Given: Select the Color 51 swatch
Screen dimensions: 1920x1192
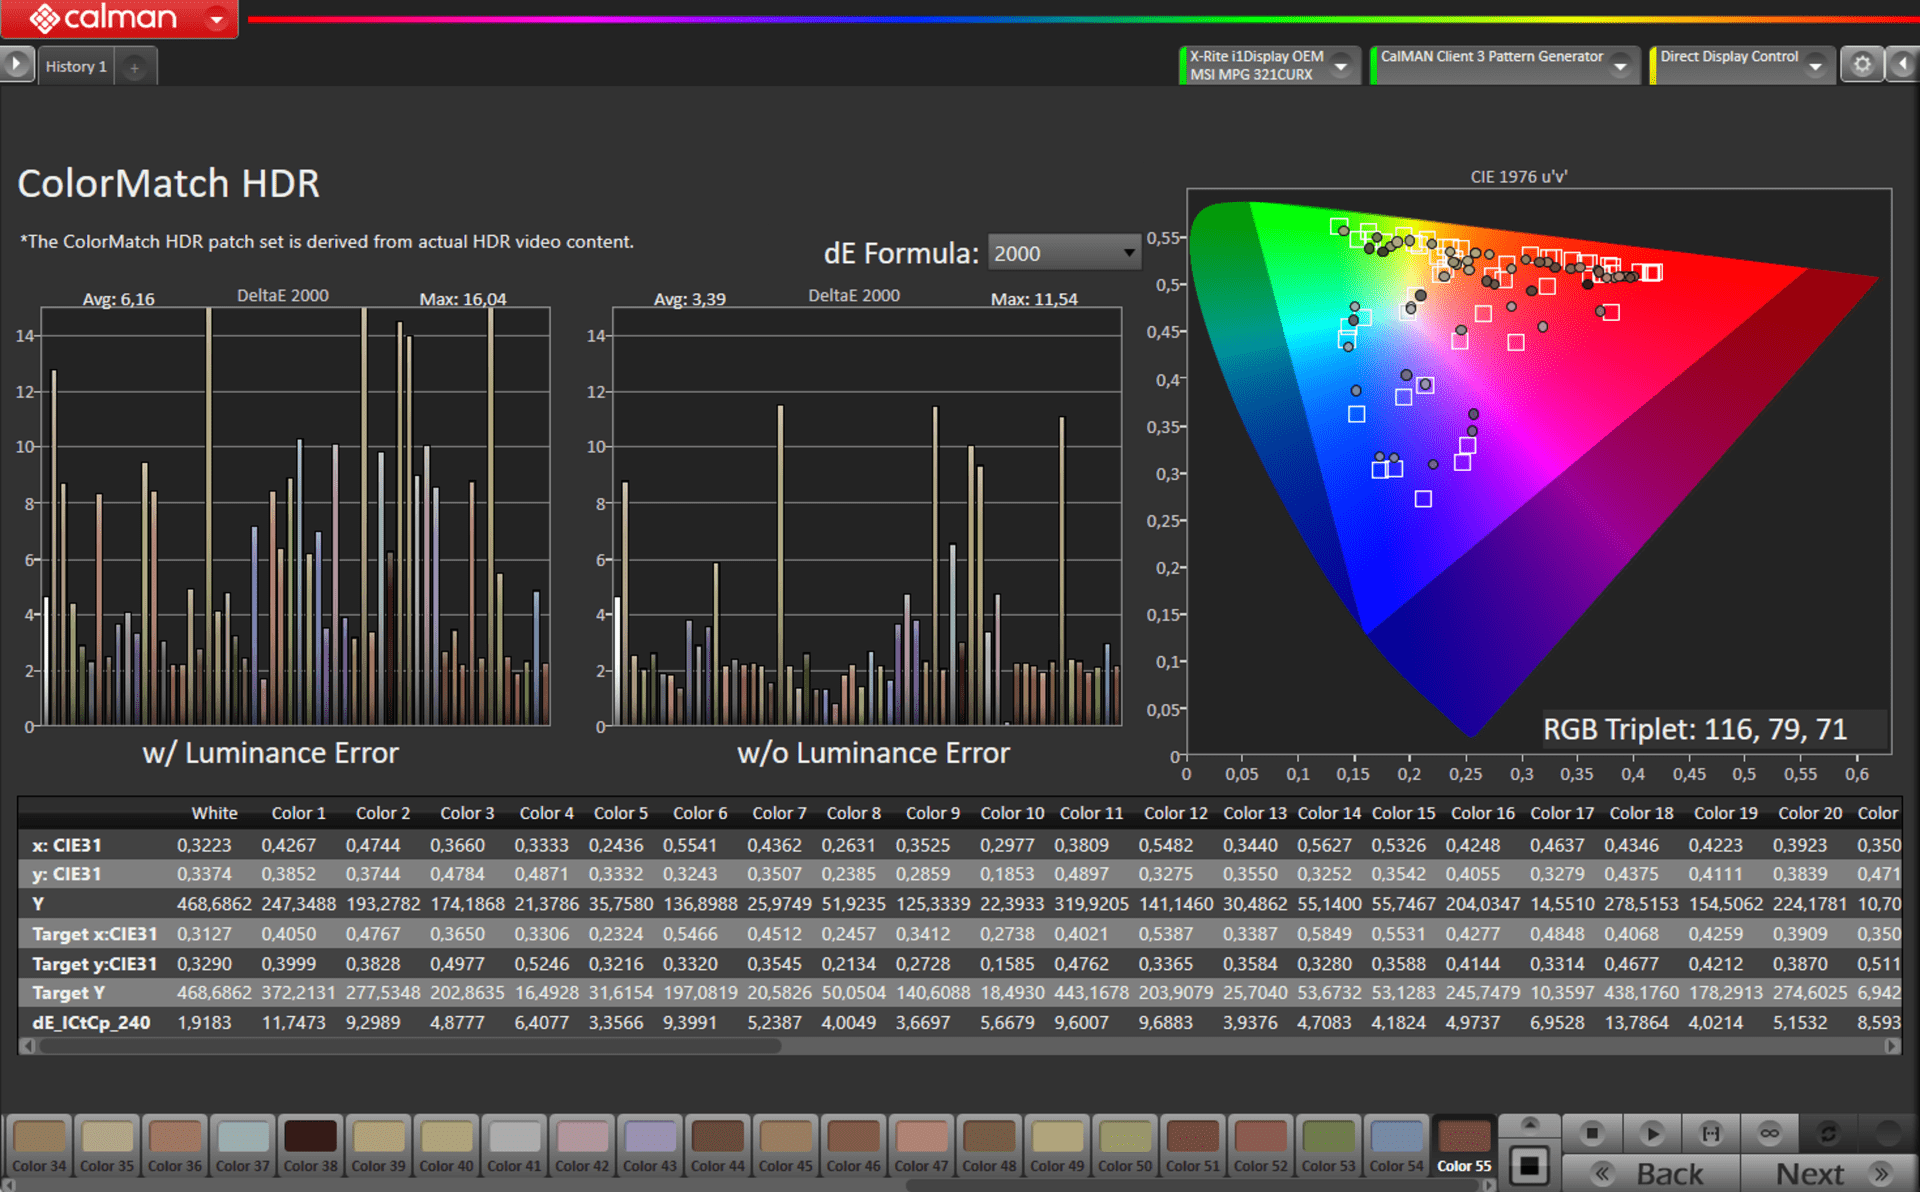Looking at the screenshot, I should 1193,1146.
